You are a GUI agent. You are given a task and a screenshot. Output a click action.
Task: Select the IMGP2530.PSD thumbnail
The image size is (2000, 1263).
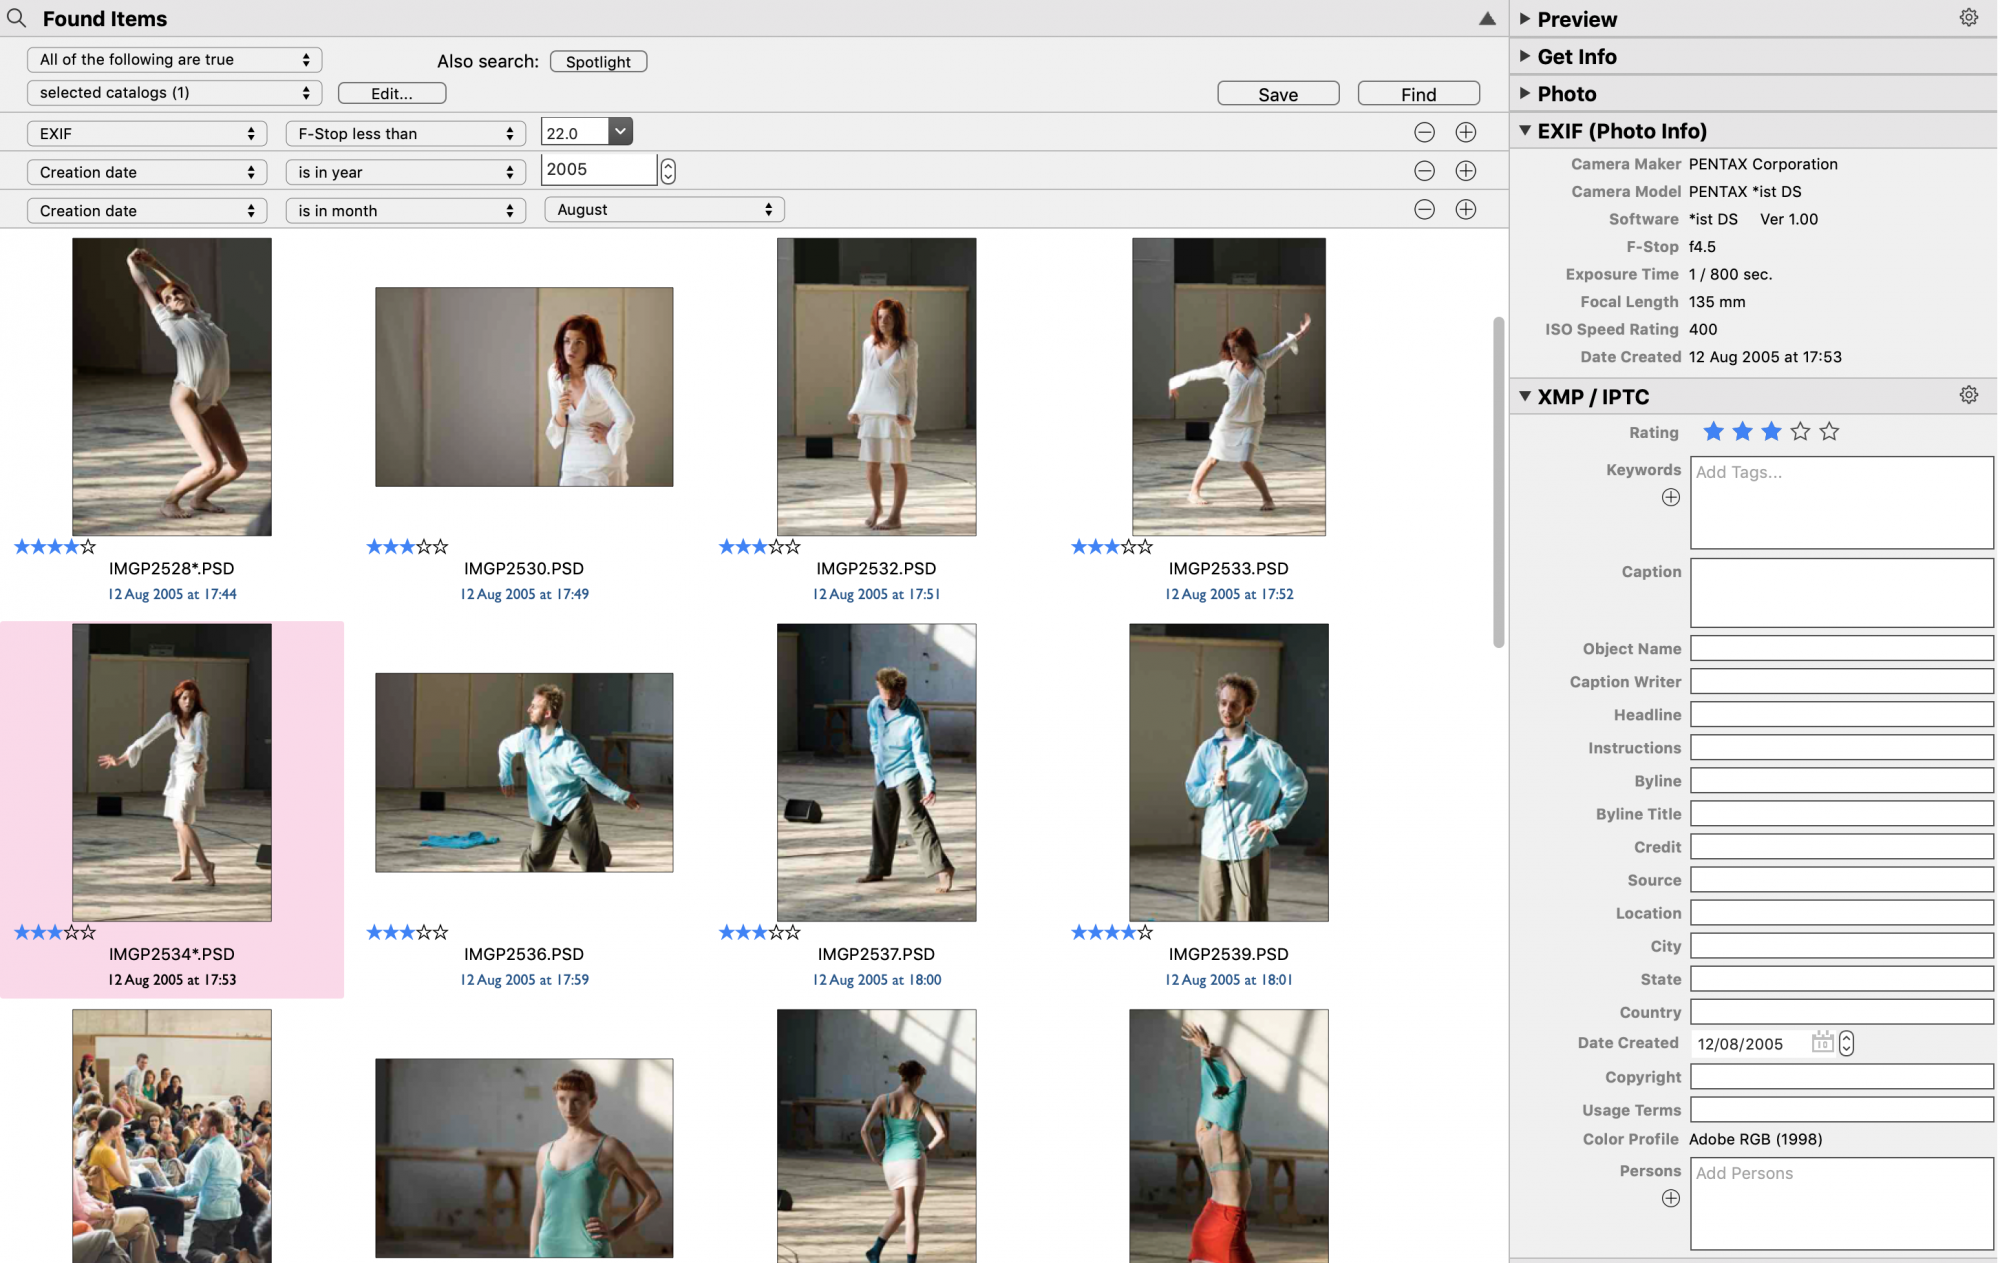coord(524,387)
